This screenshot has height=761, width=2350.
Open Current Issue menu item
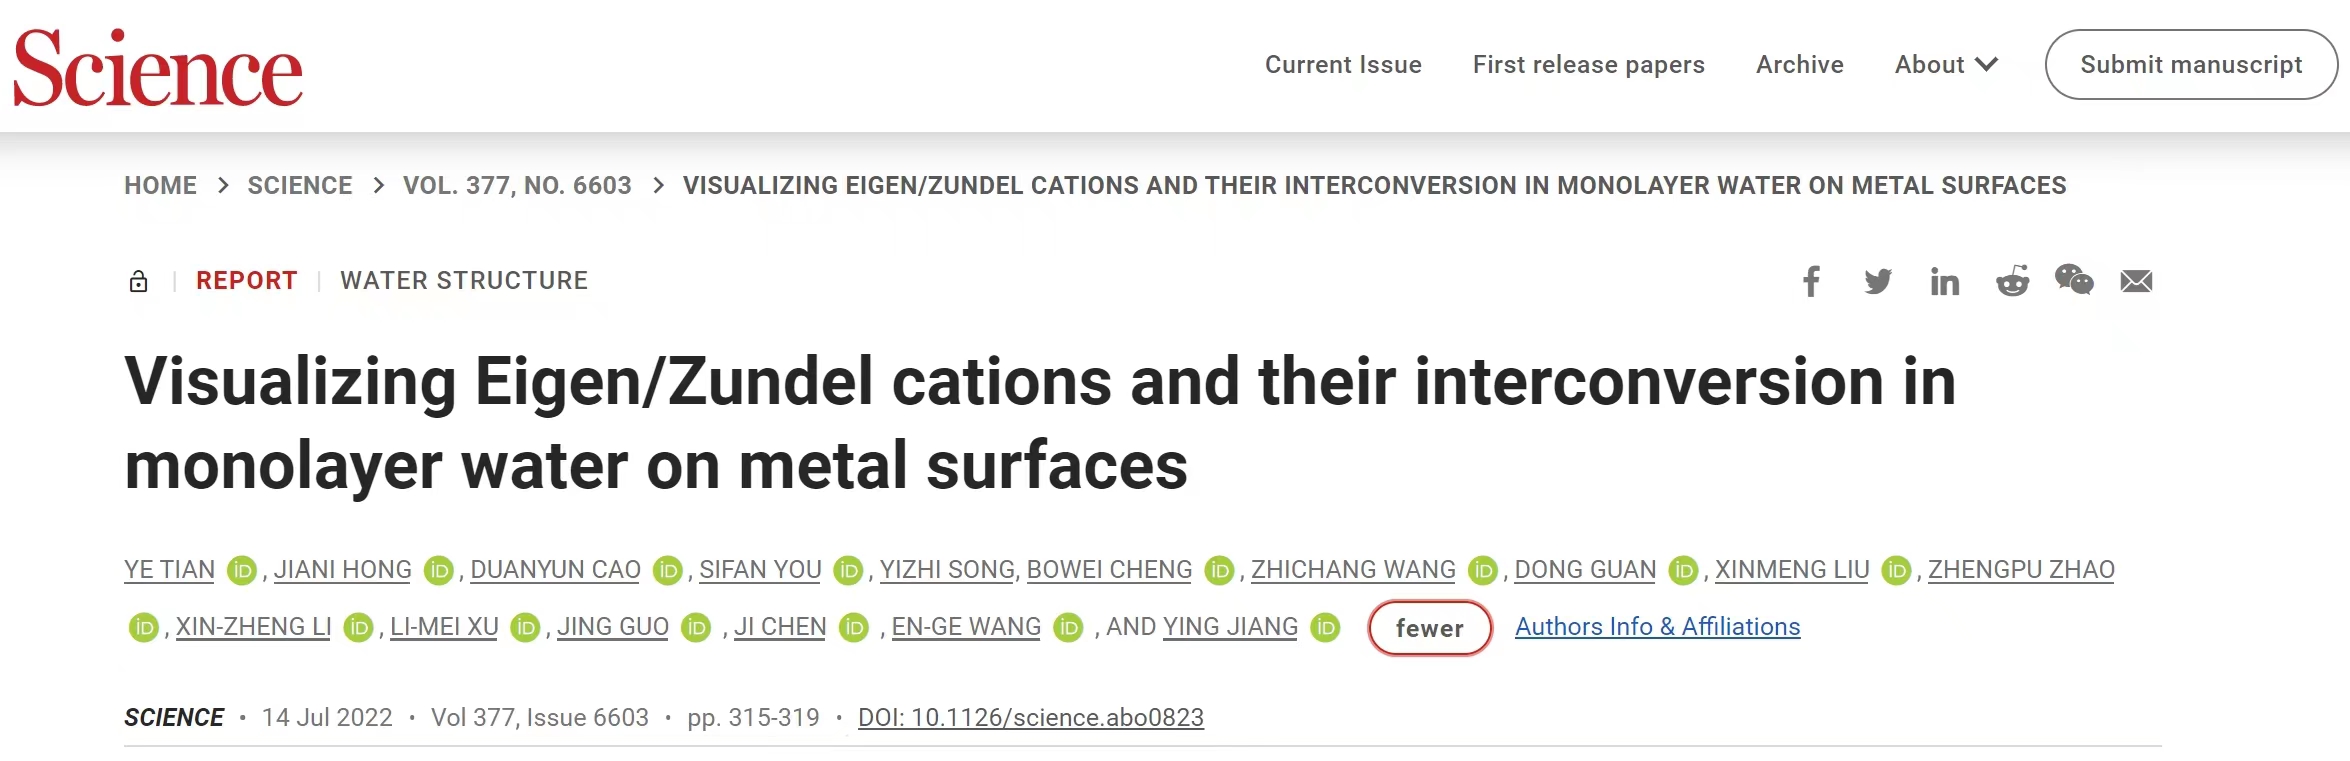click(1343, 65)
